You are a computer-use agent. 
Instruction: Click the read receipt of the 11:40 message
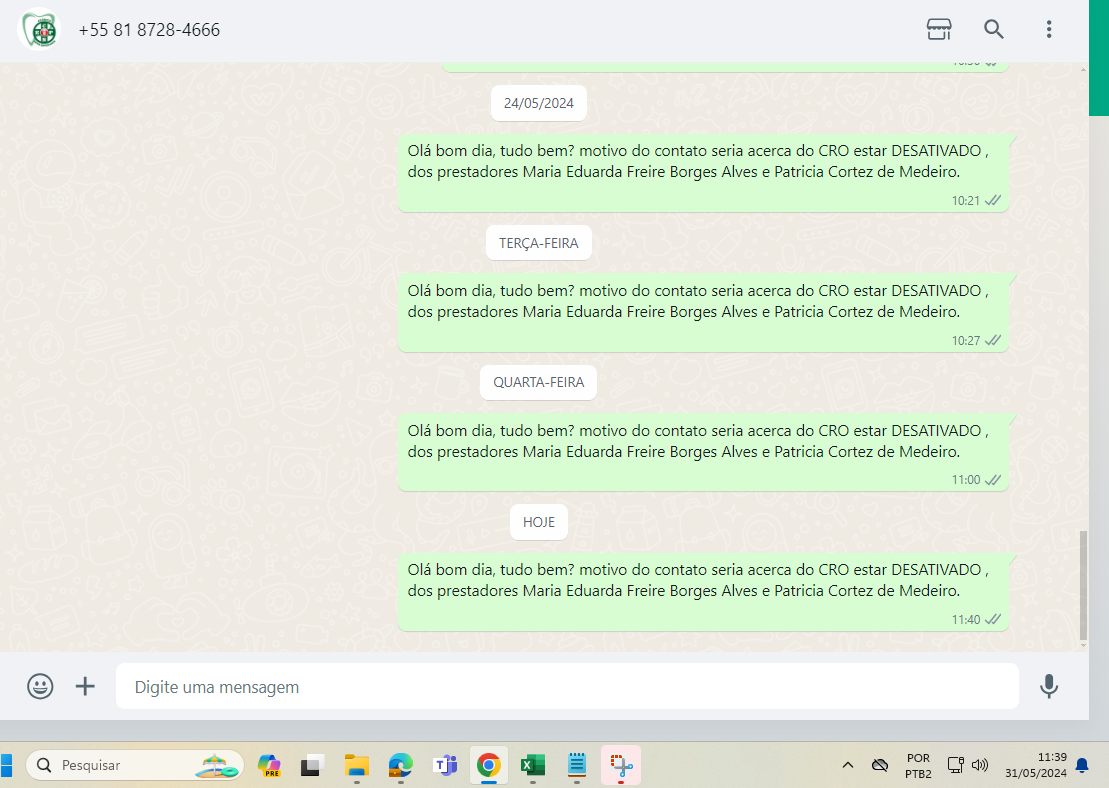point(993,620)
